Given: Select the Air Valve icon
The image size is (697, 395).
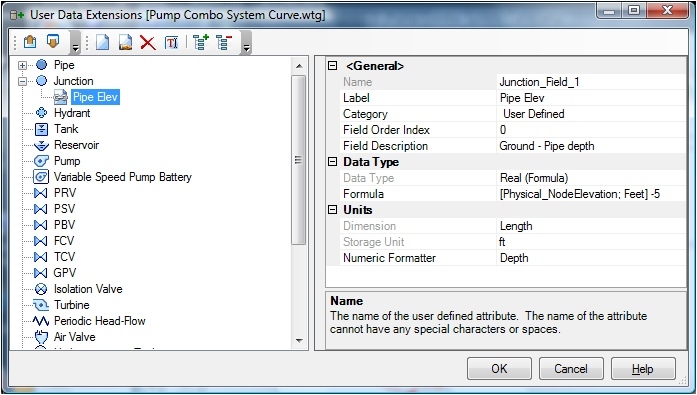Looking at the screenshot, I should click(x=41, y=337).
